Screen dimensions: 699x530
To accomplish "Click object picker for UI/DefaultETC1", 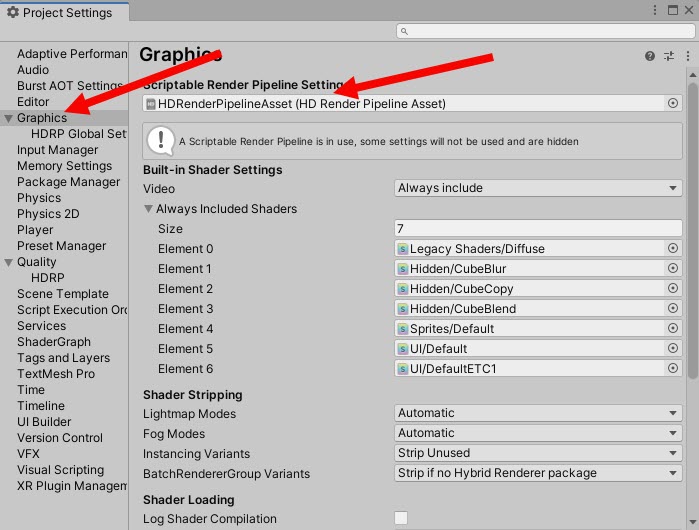I will [x=673, y=368].
